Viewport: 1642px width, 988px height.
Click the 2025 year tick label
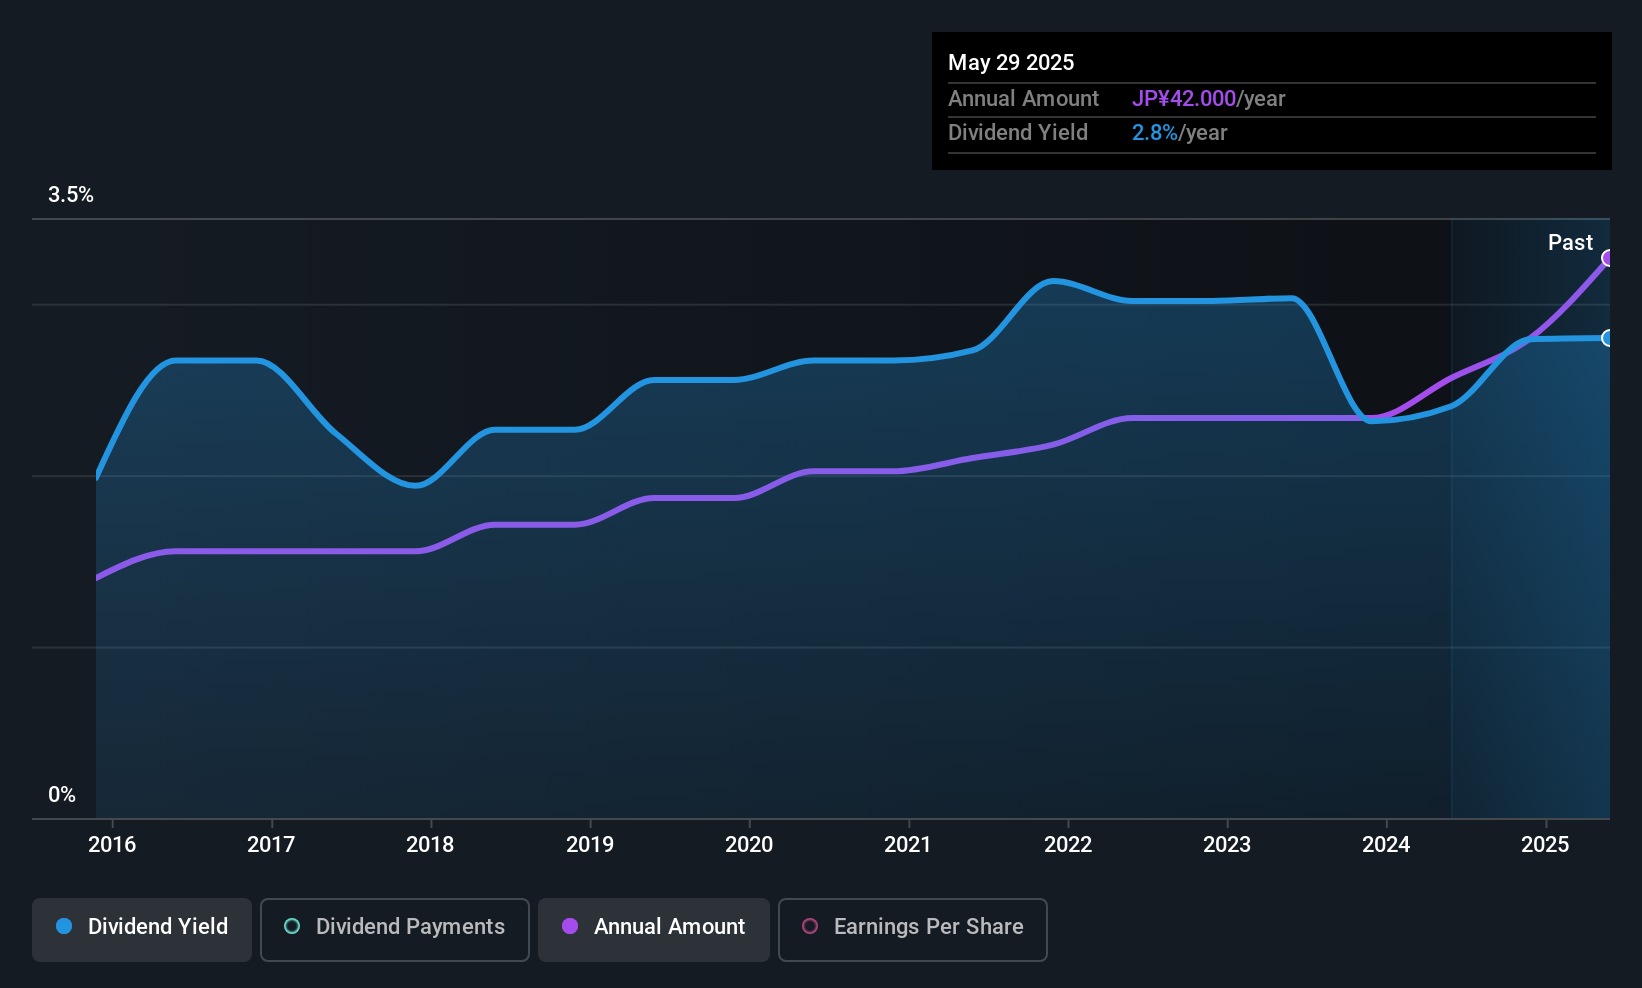coord(1545,845)
